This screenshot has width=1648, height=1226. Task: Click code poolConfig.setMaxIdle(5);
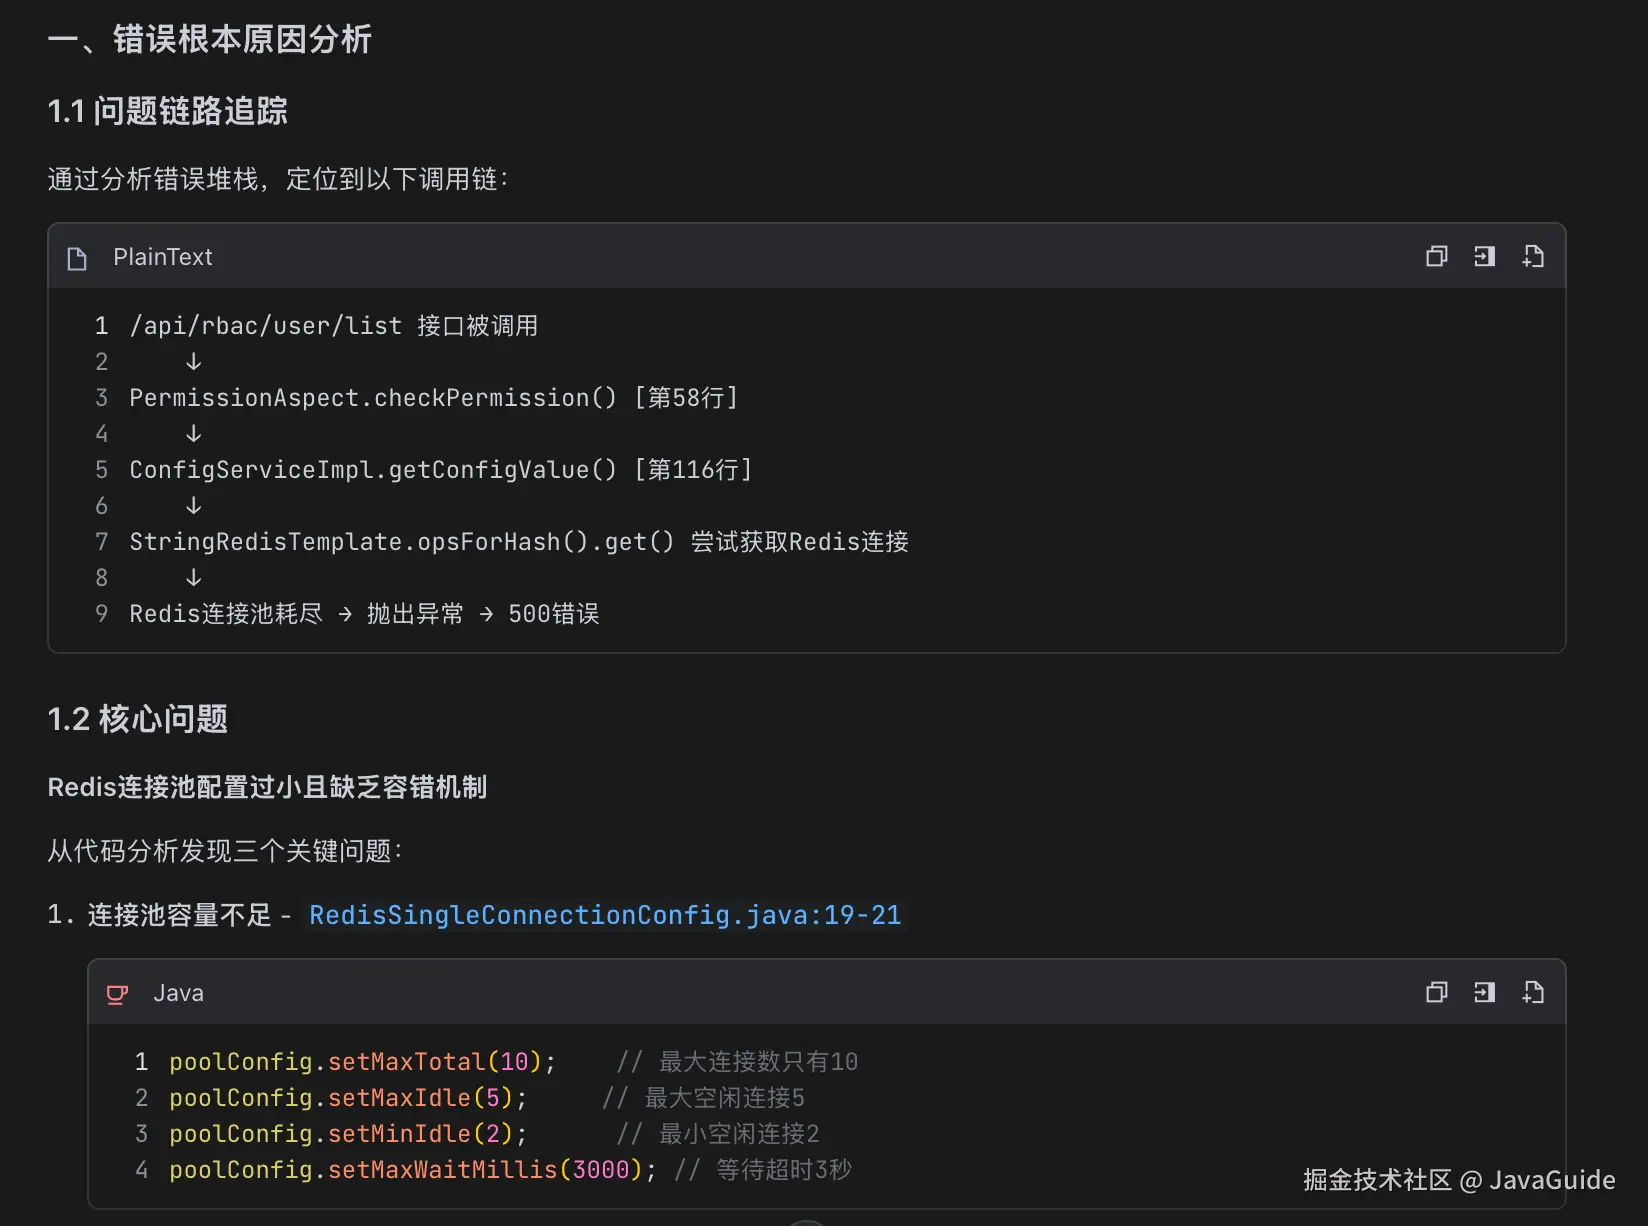click(348, 1098)
